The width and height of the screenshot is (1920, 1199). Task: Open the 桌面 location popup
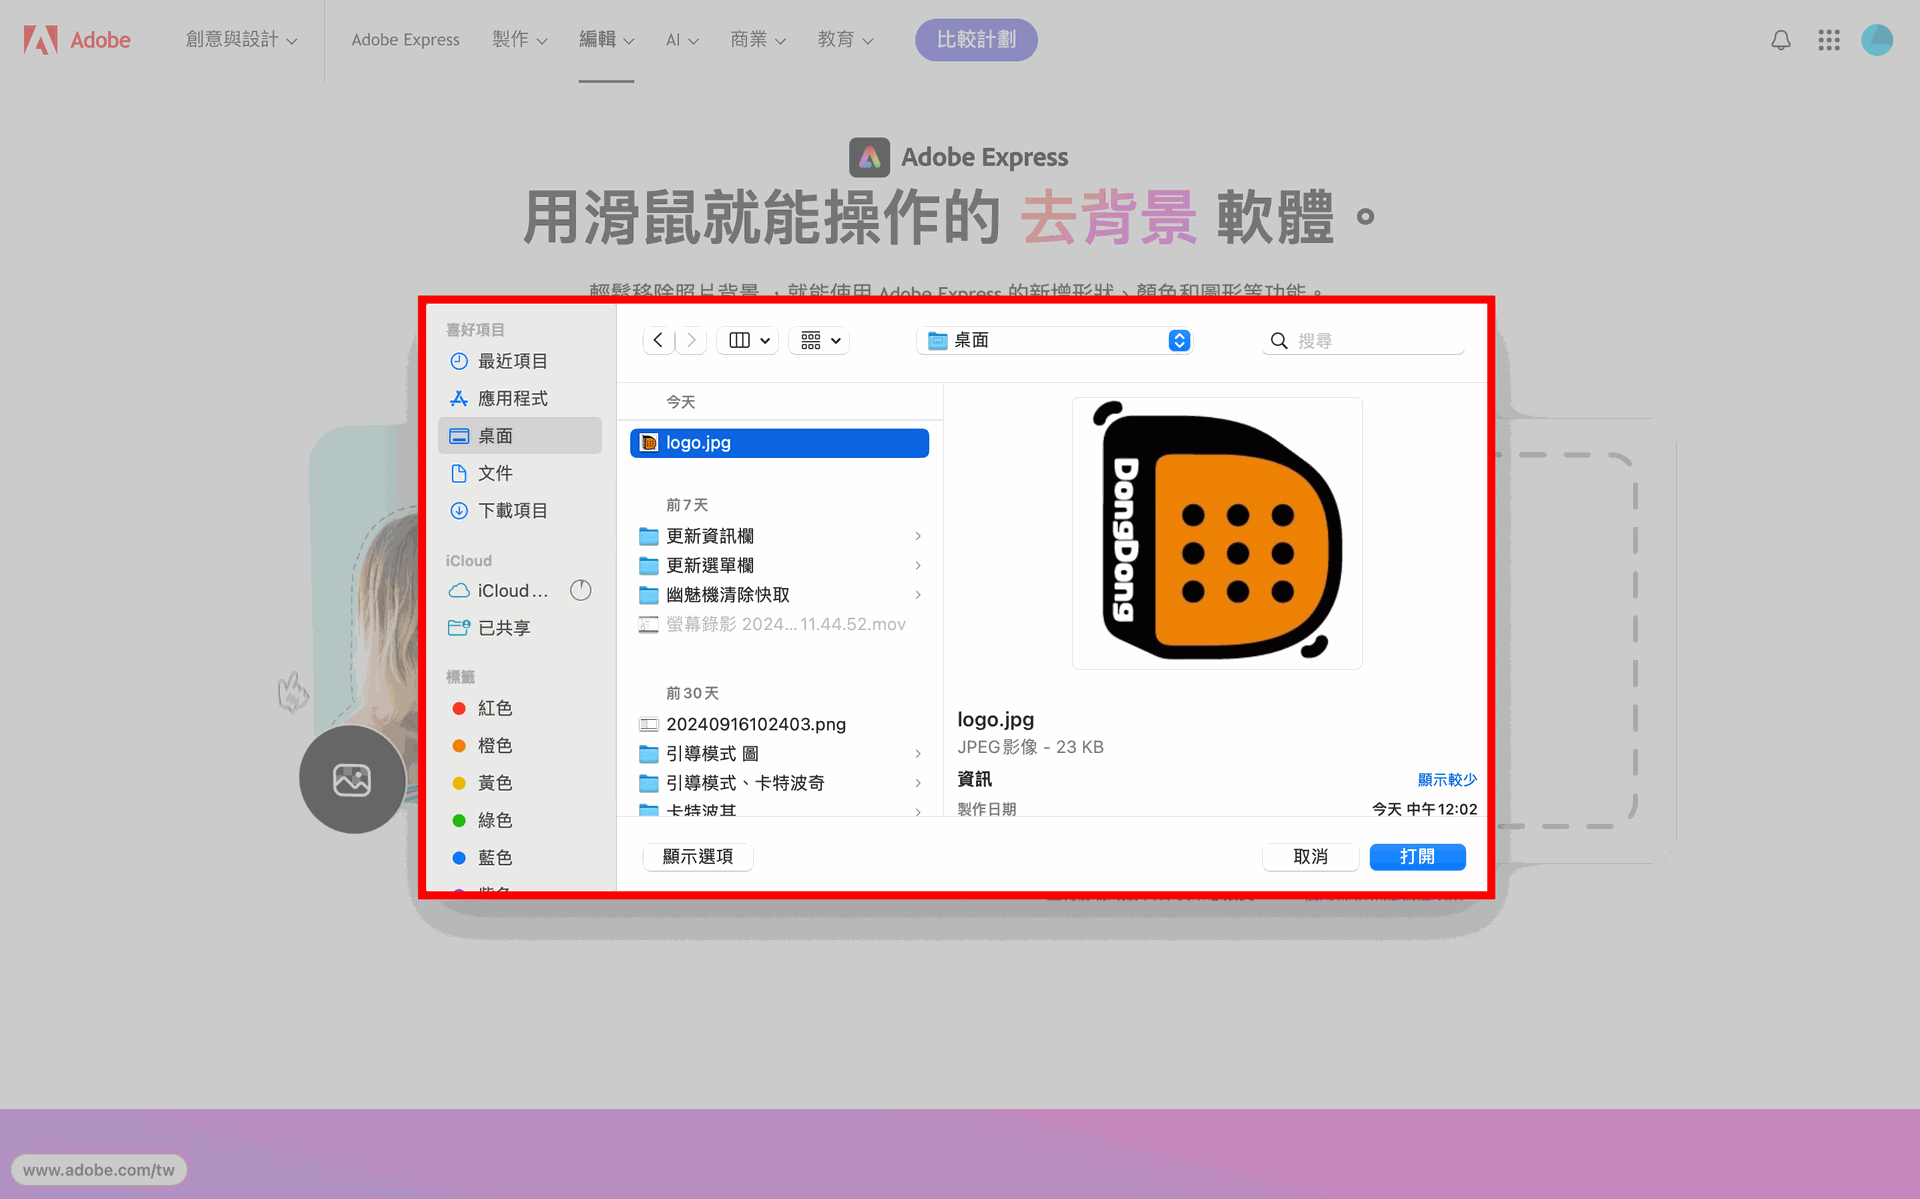[x=1055, y=340]
